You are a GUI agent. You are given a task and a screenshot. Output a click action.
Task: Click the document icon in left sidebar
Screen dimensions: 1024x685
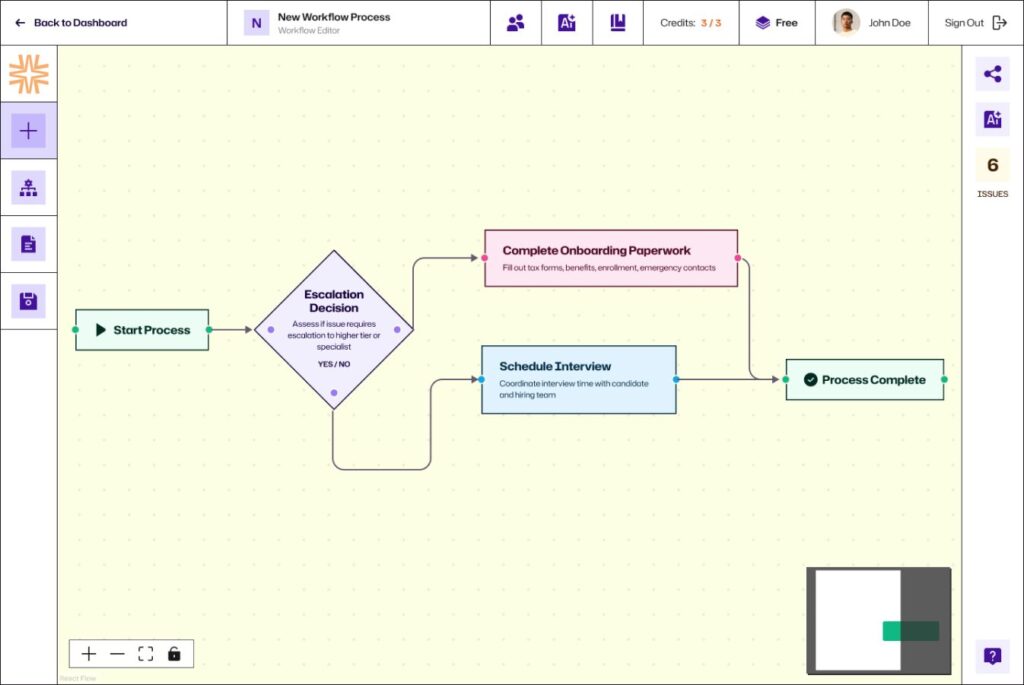28,244
